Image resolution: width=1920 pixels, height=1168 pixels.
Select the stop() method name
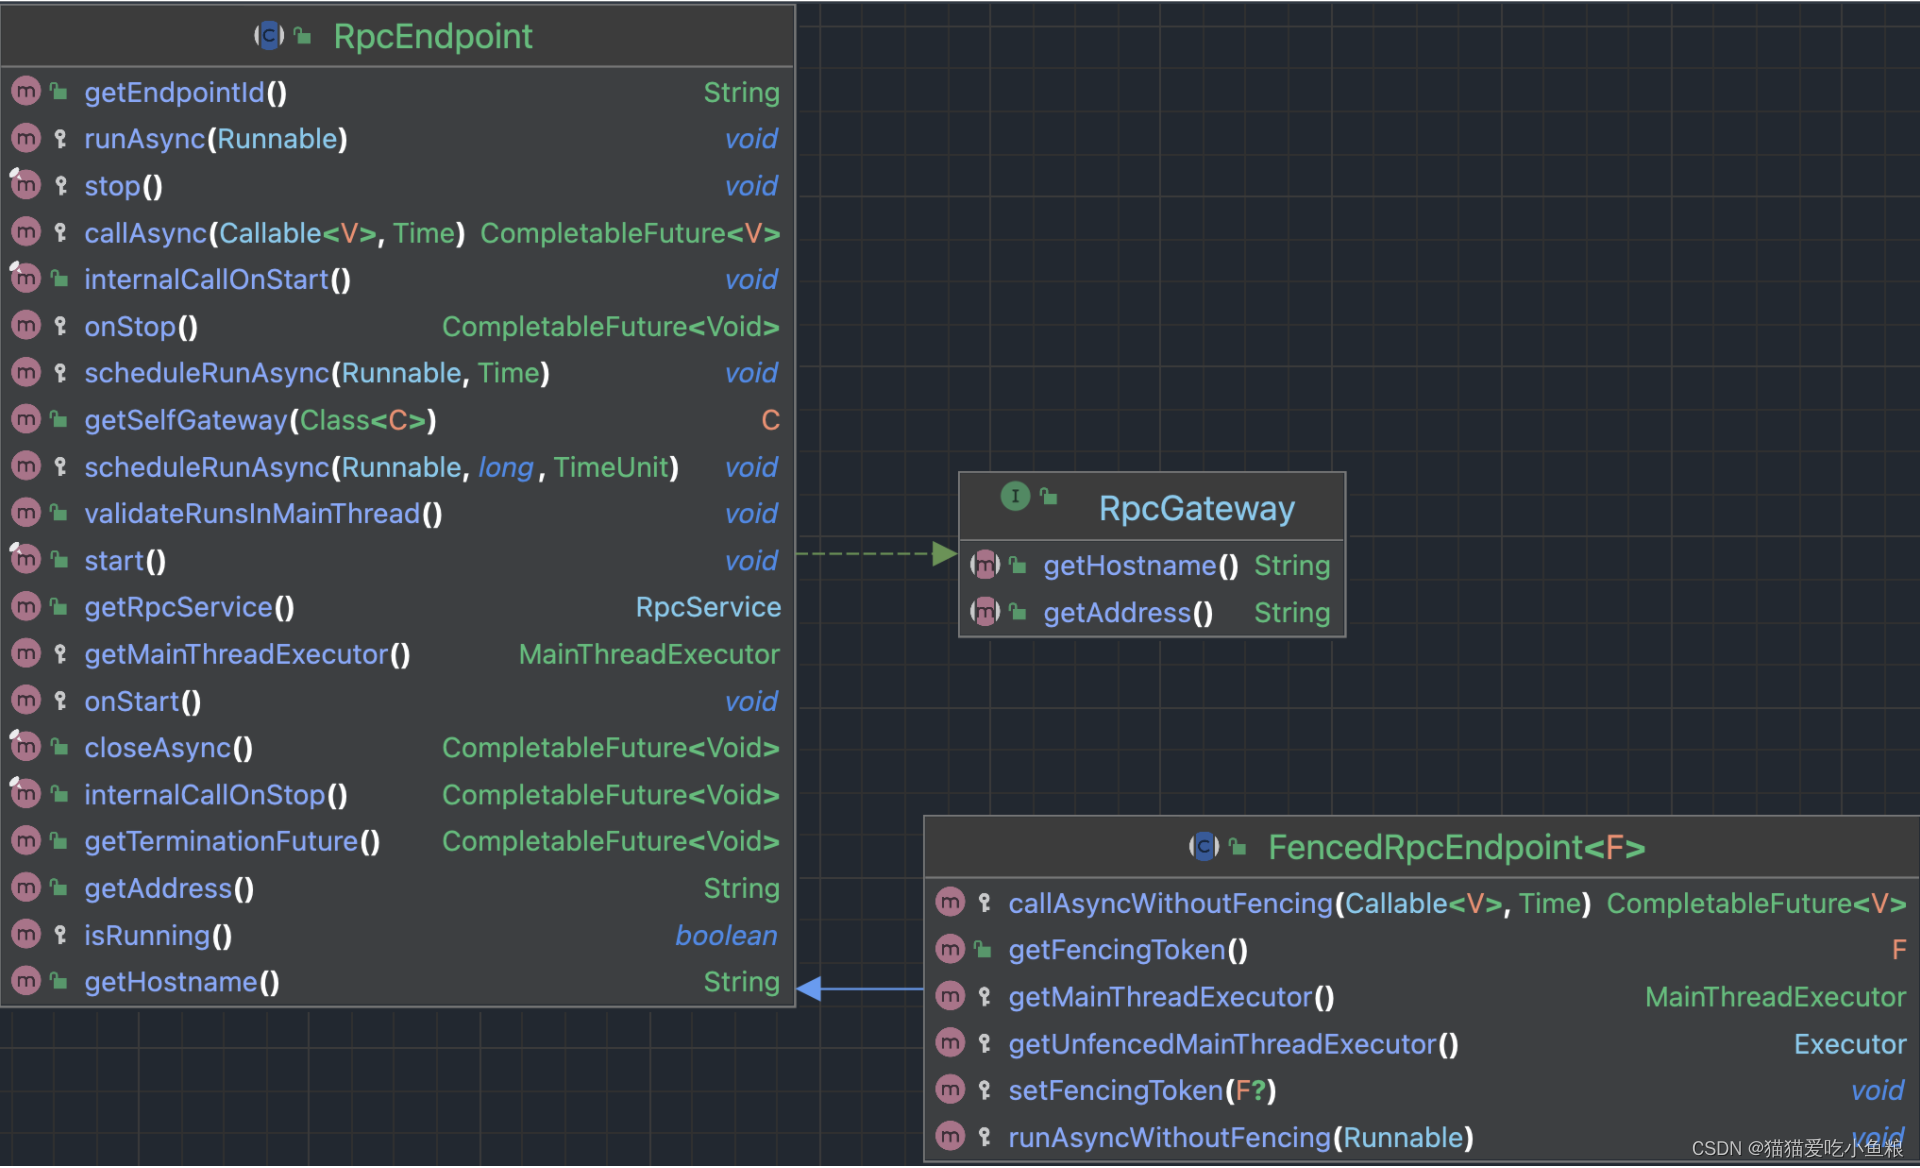click(123, 186)
